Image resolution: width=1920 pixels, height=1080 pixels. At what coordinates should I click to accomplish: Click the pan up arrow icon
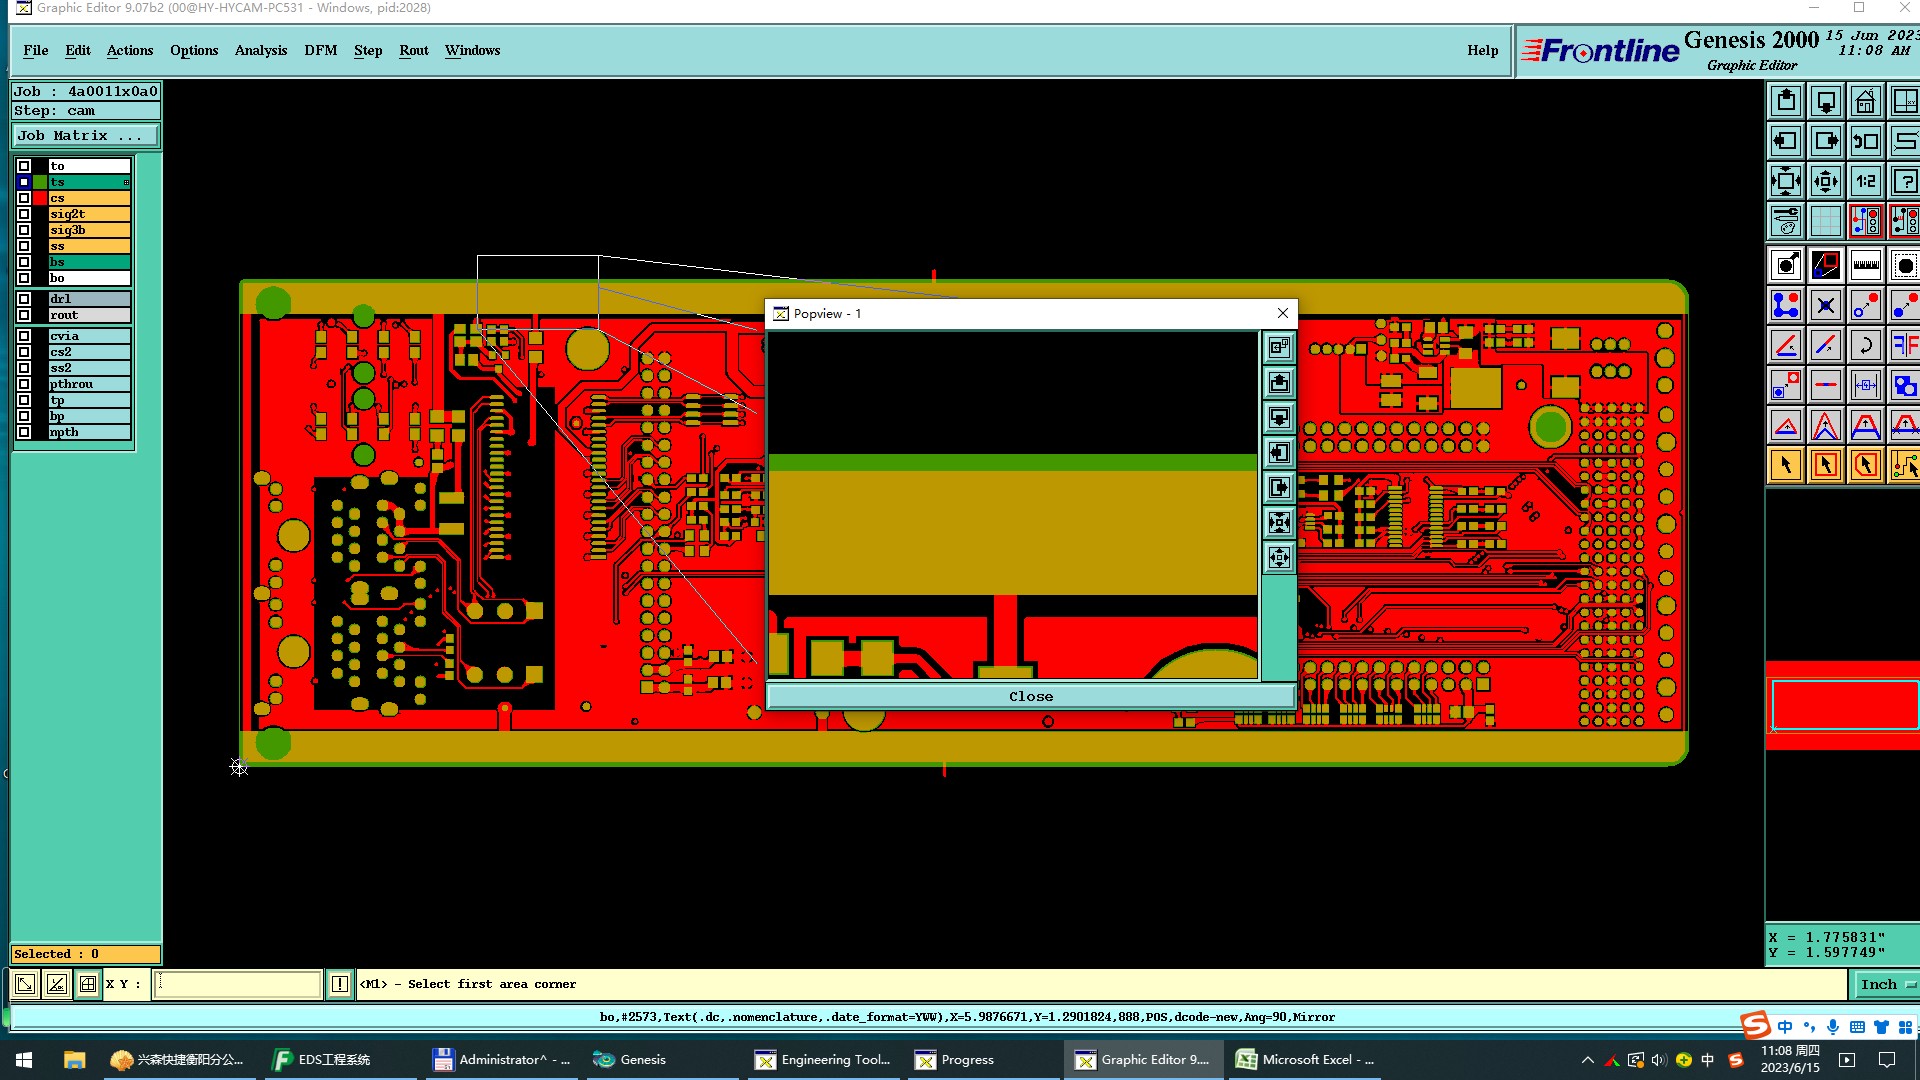click(1786, 101)
